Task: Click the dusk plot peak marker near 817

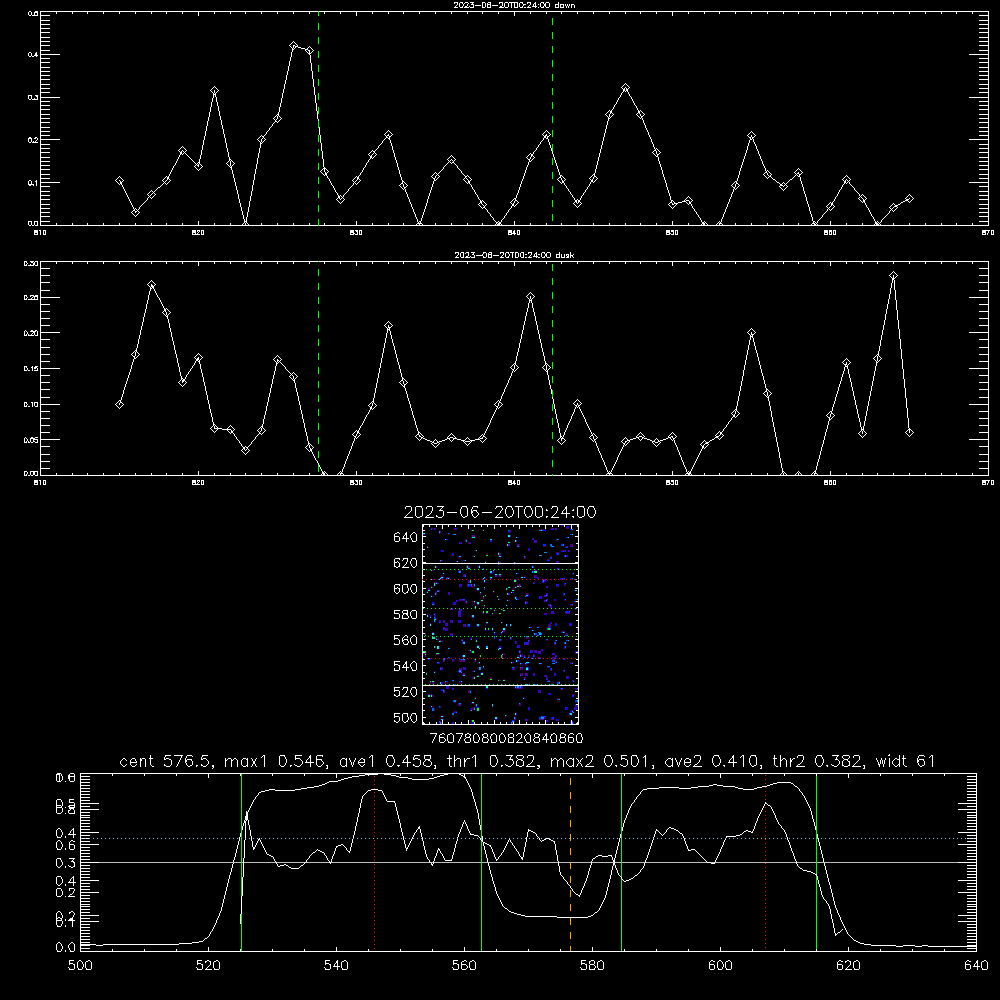Action: [151, 284]
